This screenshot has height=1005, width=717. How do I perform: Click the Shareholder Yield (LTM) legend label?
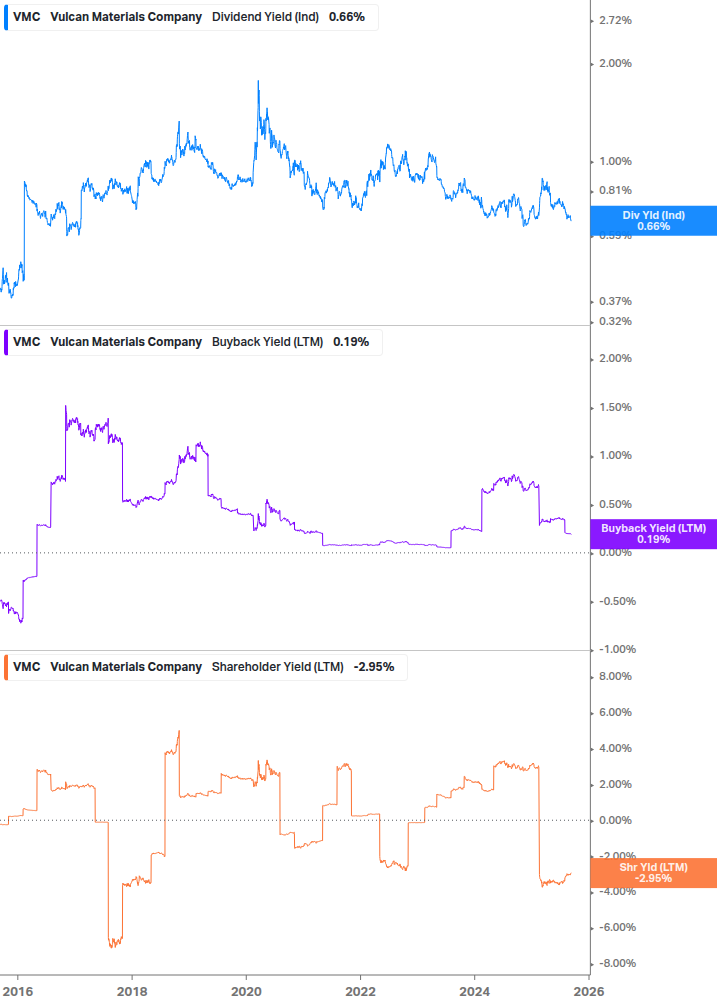(x=277, y=667)
